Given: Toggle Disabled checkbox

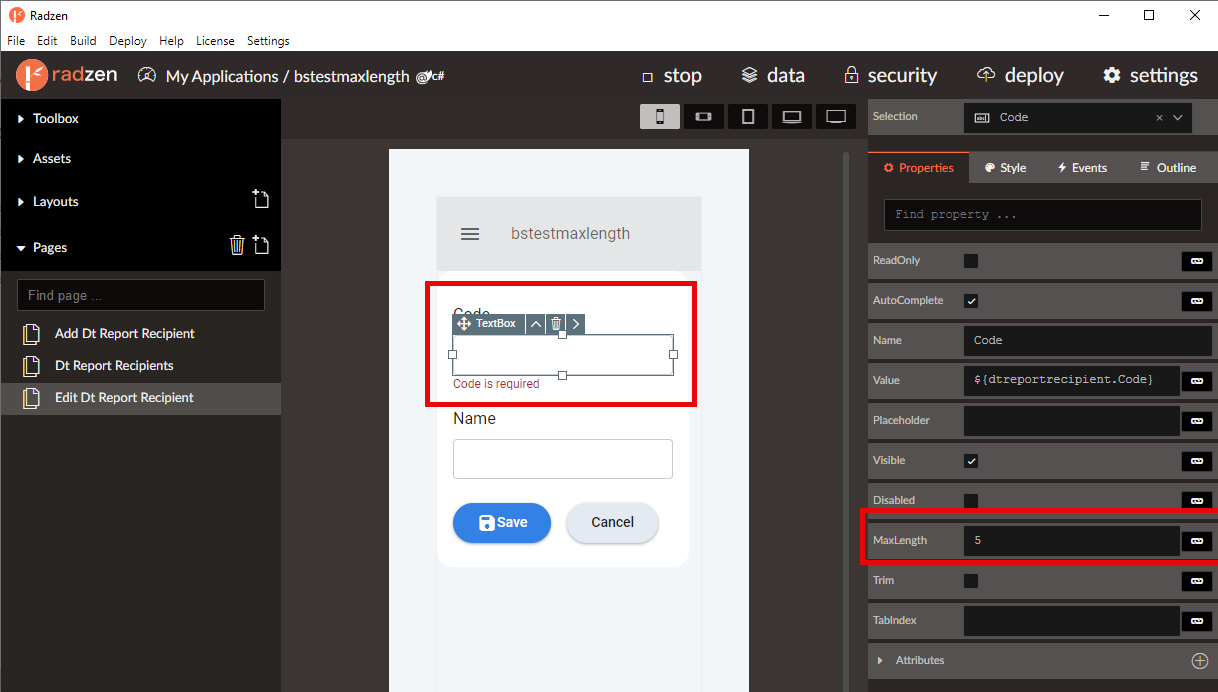Looking at the screenshot, I should (971, 500).
